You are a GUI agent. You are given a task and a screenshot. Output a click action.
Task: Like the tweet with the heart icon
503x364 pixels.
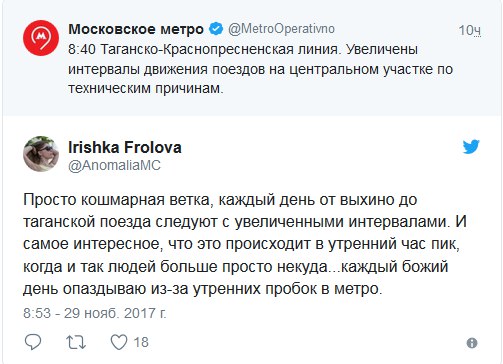pos(119,342)
